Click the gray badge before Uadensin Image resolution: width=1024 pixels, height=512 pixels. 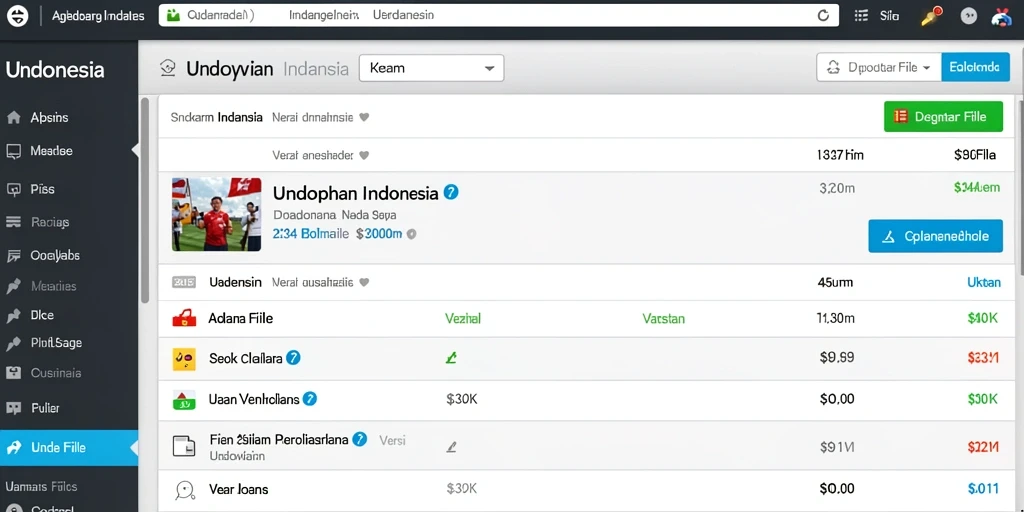(184, 283)
